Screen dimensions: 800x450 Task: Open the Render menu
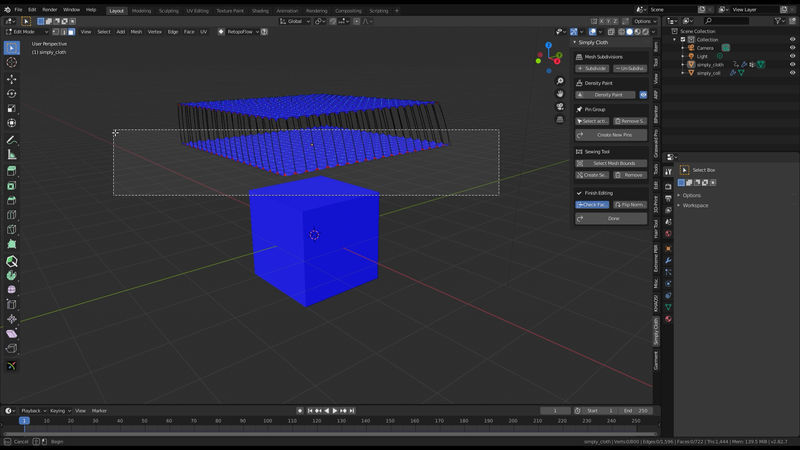coord(49,10)
